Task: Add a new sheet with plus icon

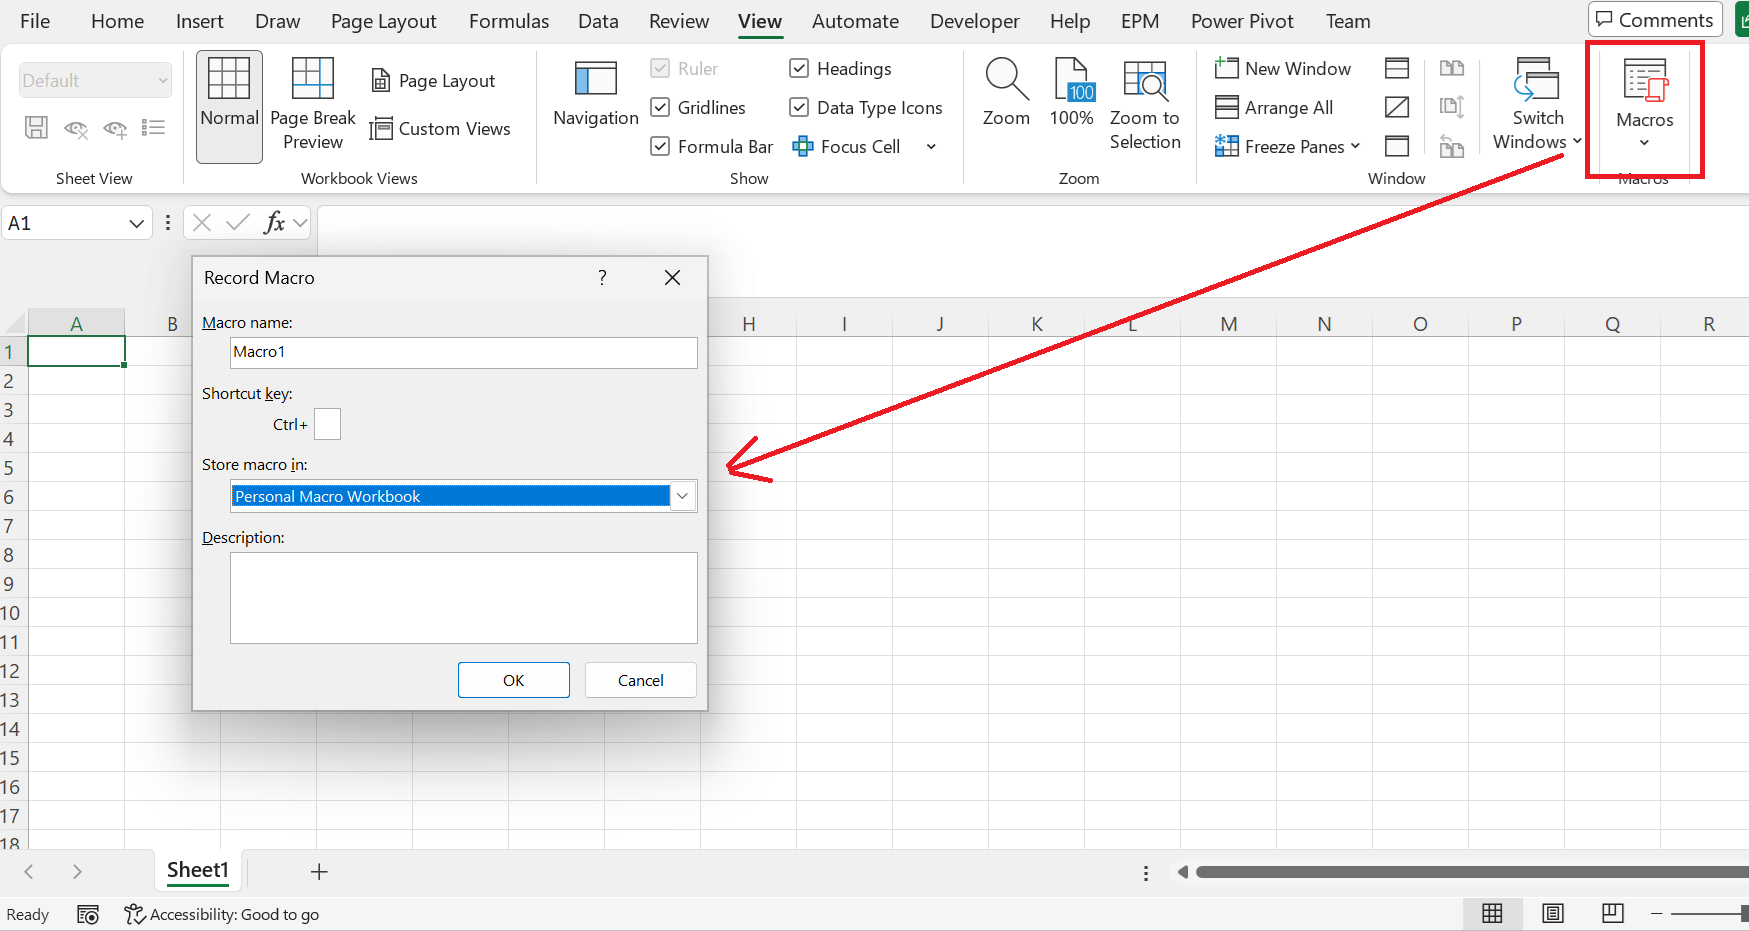Action: [x=319, y=872]
